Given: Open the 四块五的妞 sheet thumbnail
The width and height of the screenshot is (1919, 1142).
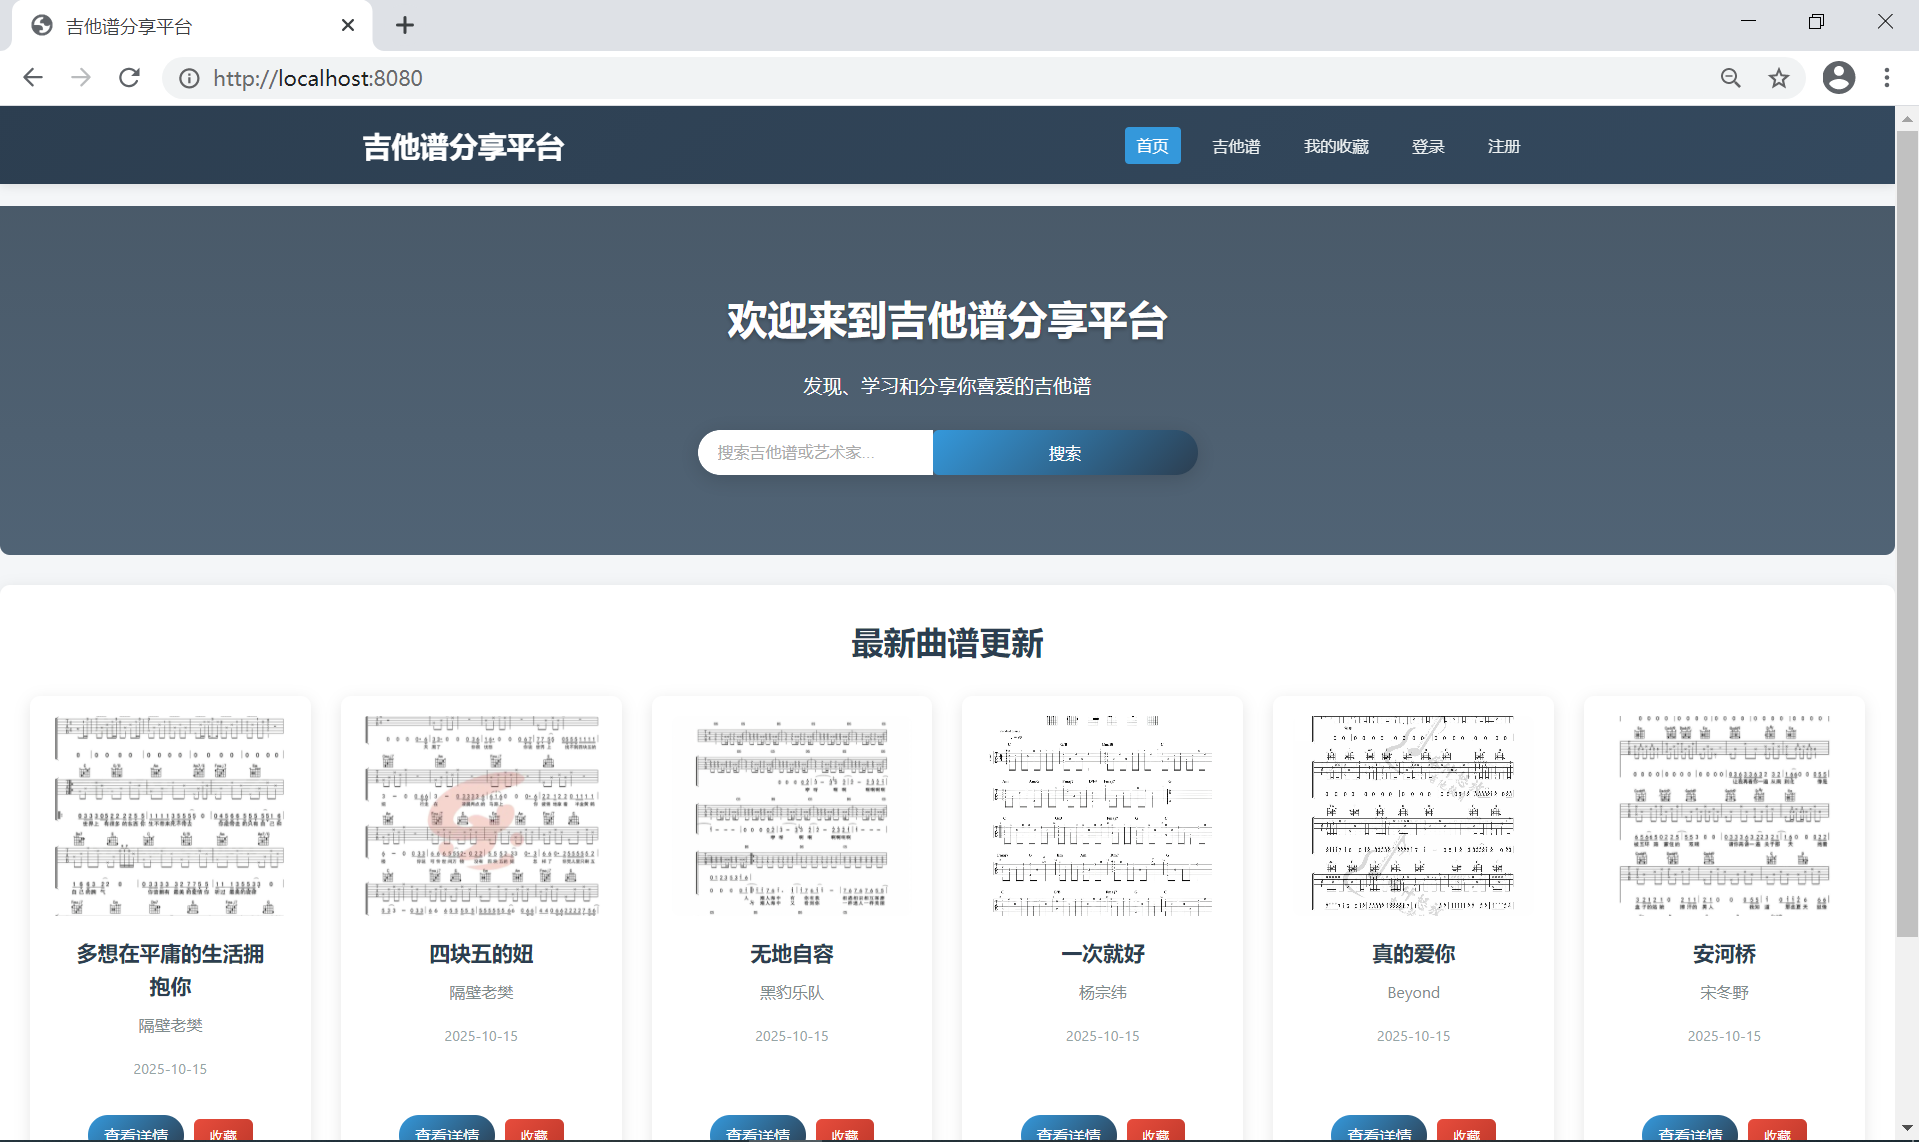Looking at the screenshot, I should [481, 815].
